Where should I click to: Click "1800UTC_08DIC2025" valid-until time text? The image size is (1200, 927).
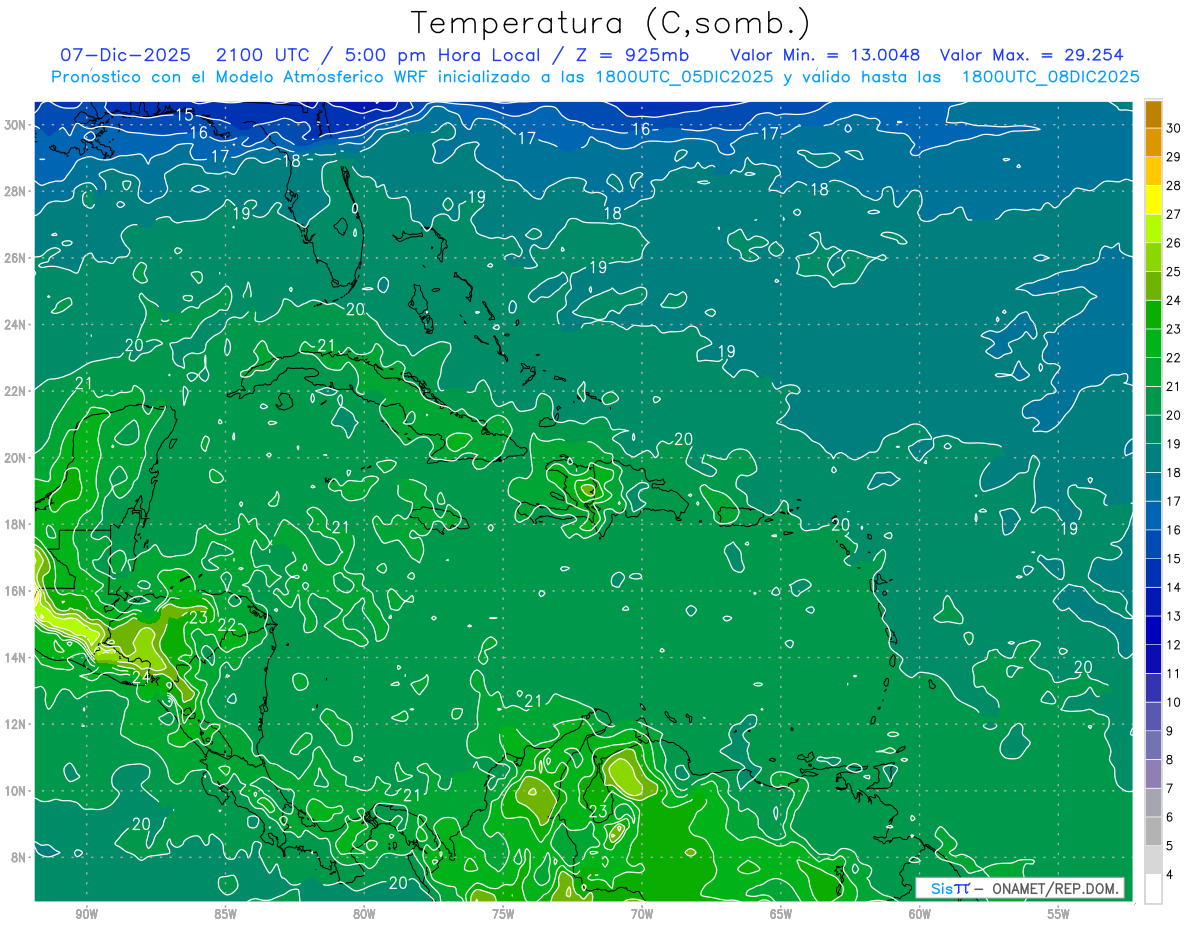[x=1050, y=76]
